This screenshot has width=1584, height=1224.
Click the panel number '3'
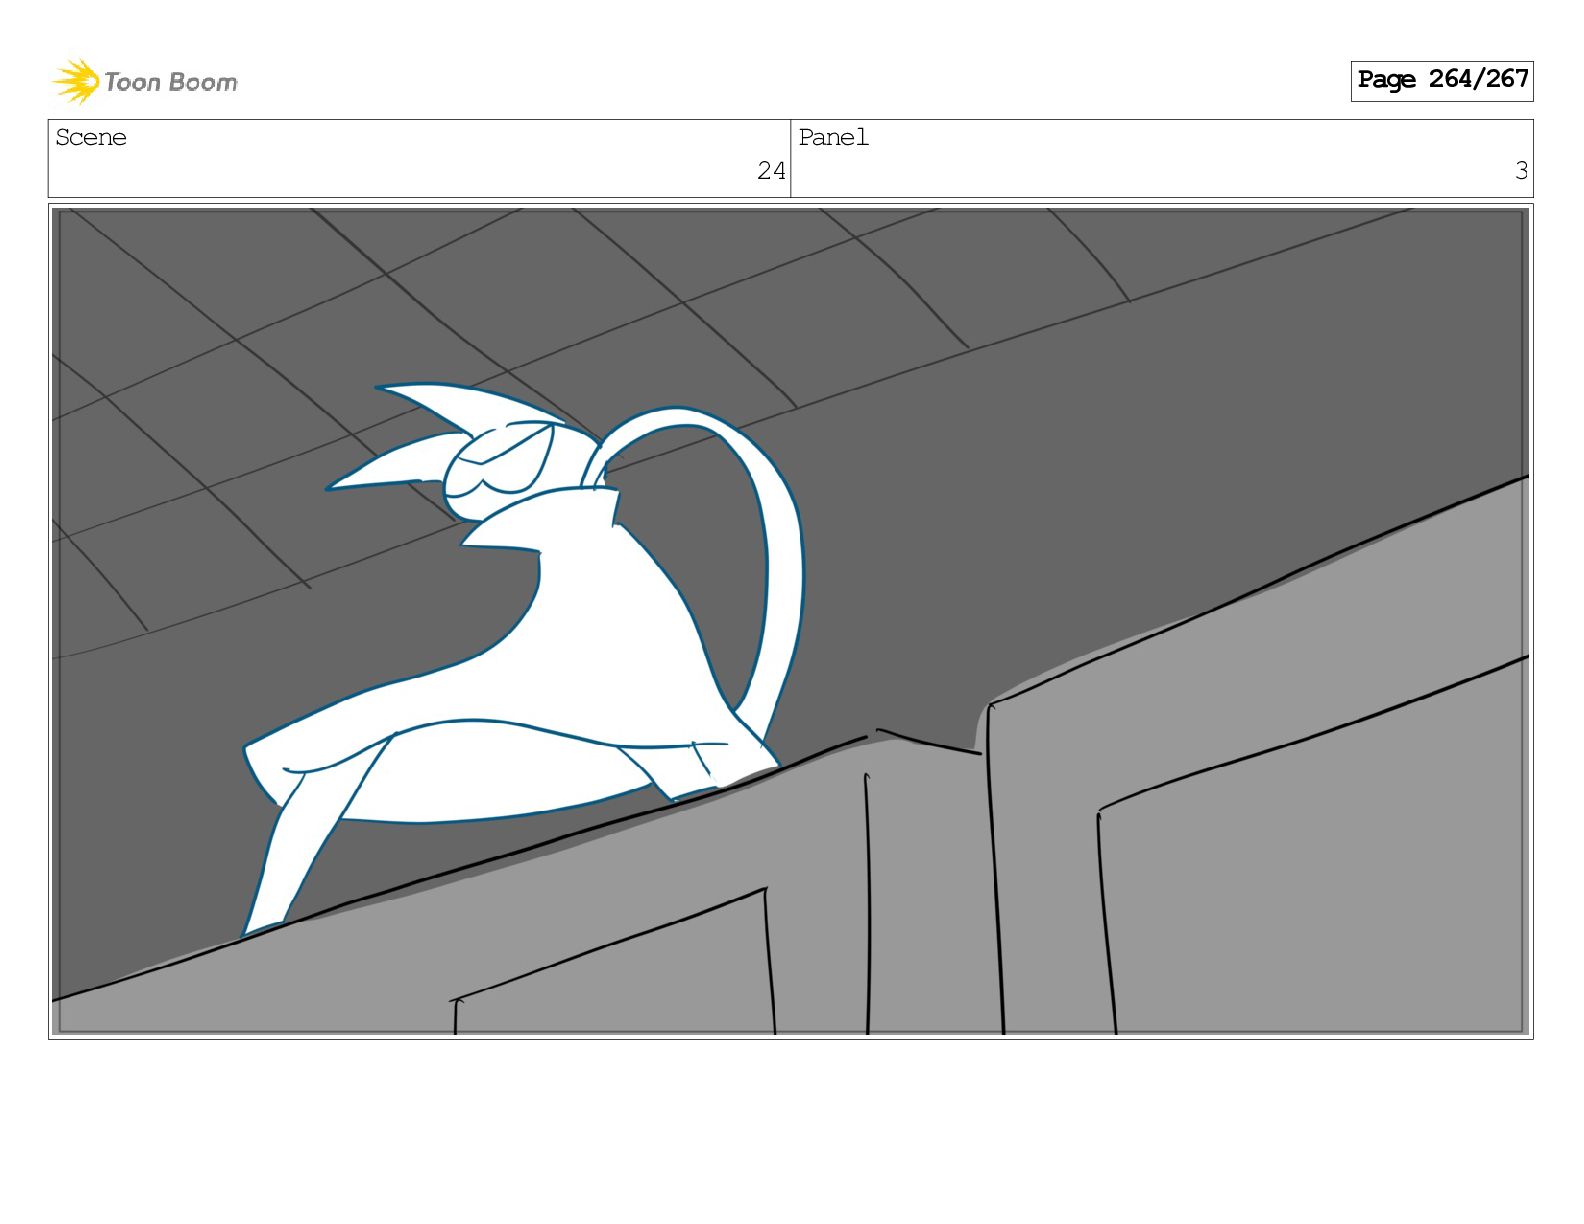1521,171
